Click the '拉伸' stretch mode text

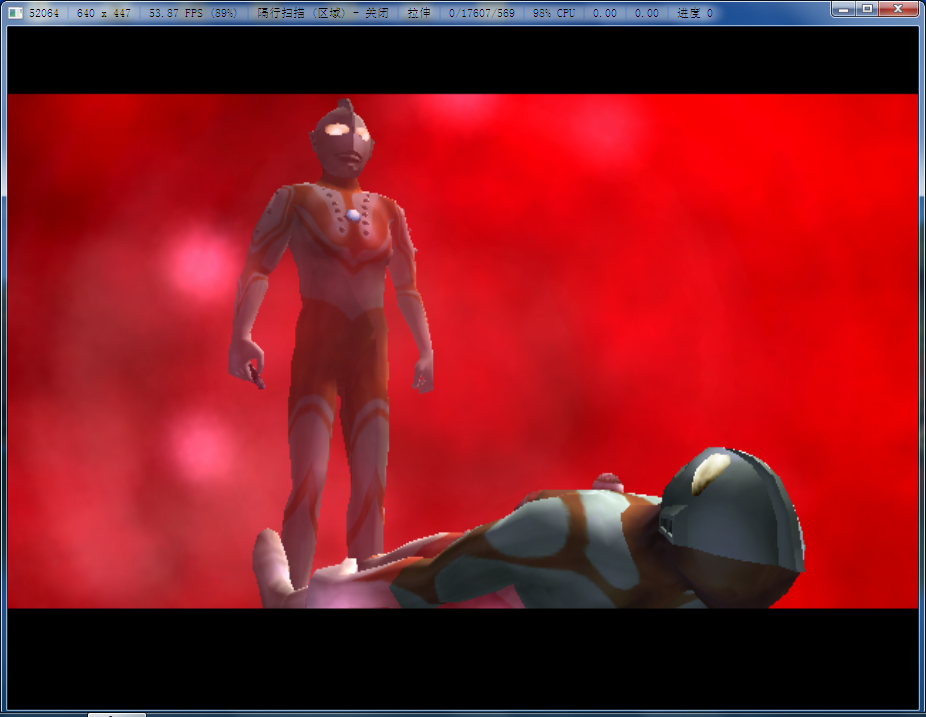tap(418, 13)
